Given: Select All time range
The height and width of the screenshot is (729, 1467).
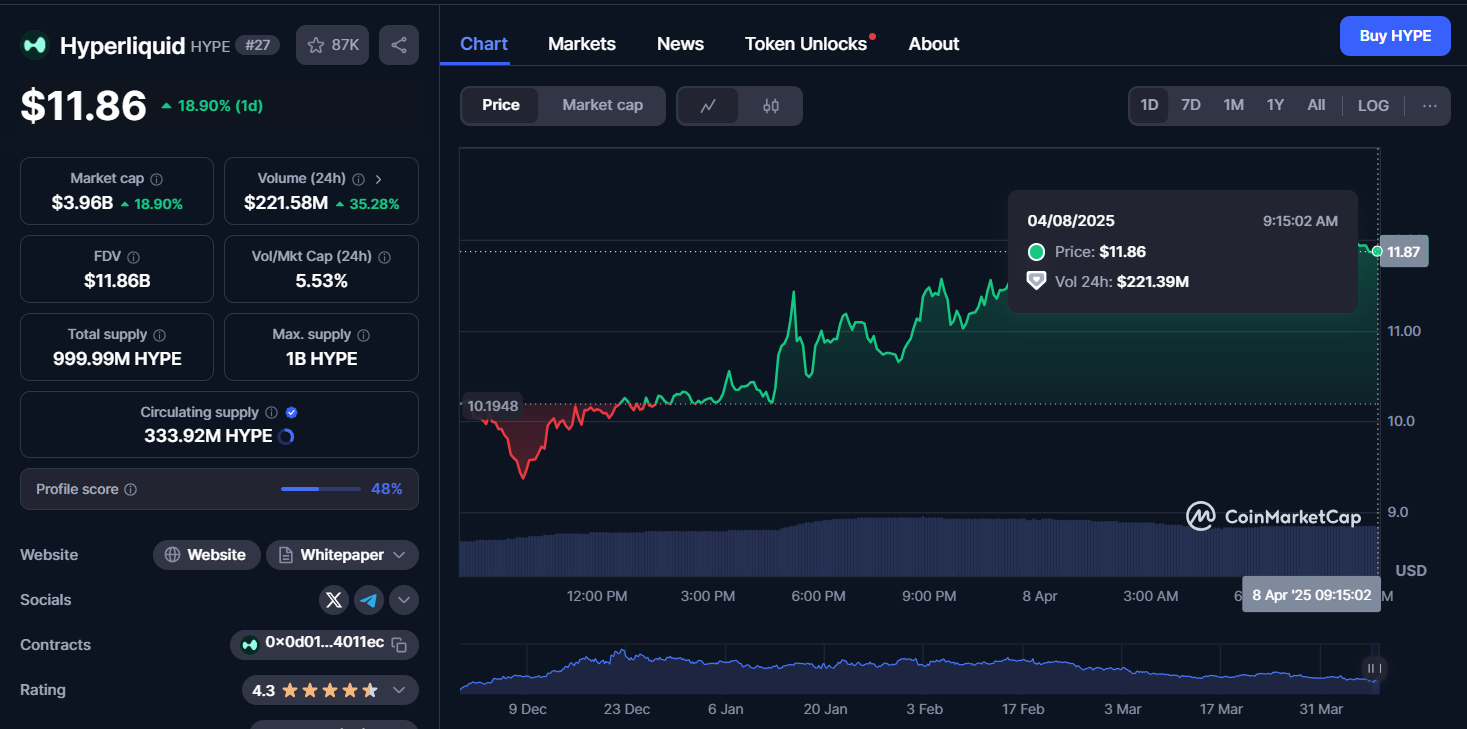Looking at the screenshot, I should point(1316,105).
